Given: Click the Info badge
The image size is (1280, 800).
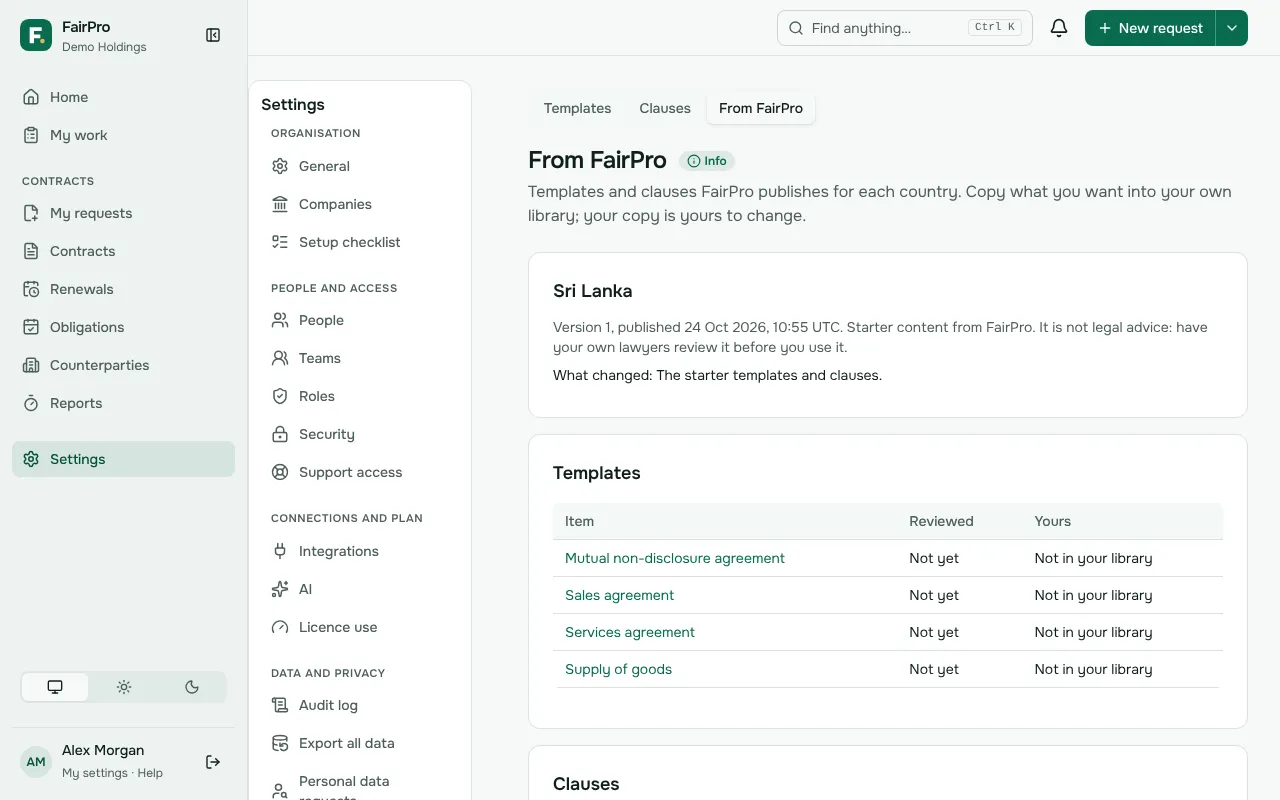Looking at the screenshot, I should point(707,161).
